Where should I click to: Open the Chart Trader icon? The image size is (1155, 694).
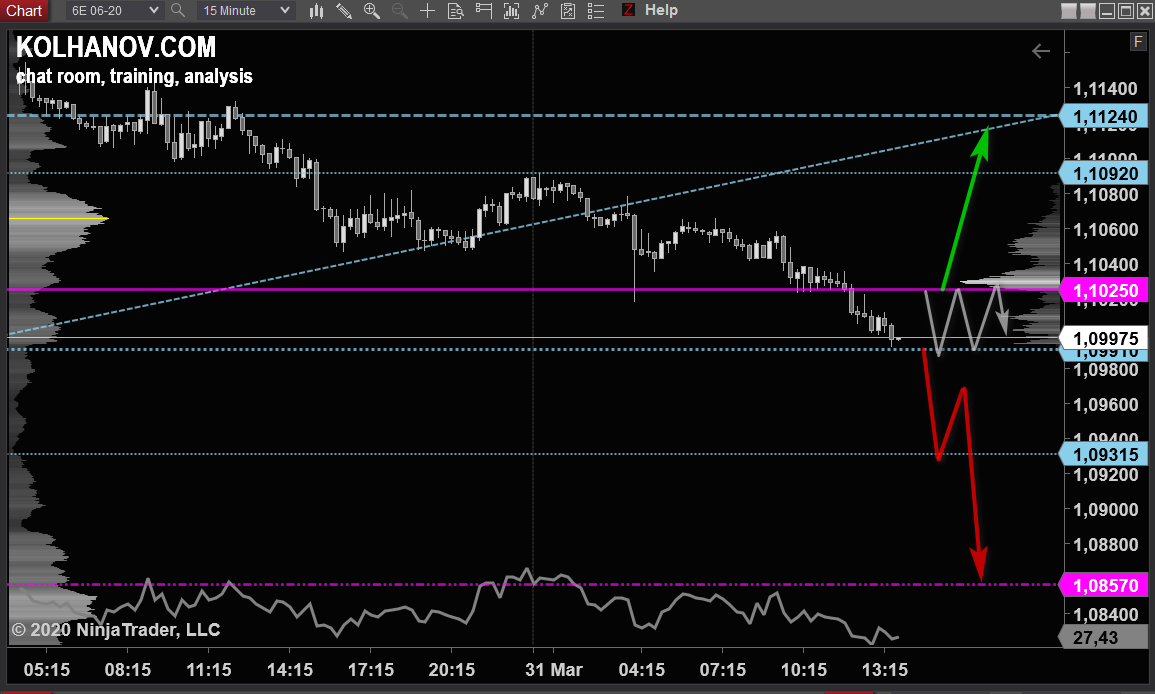tap(484, 11)
